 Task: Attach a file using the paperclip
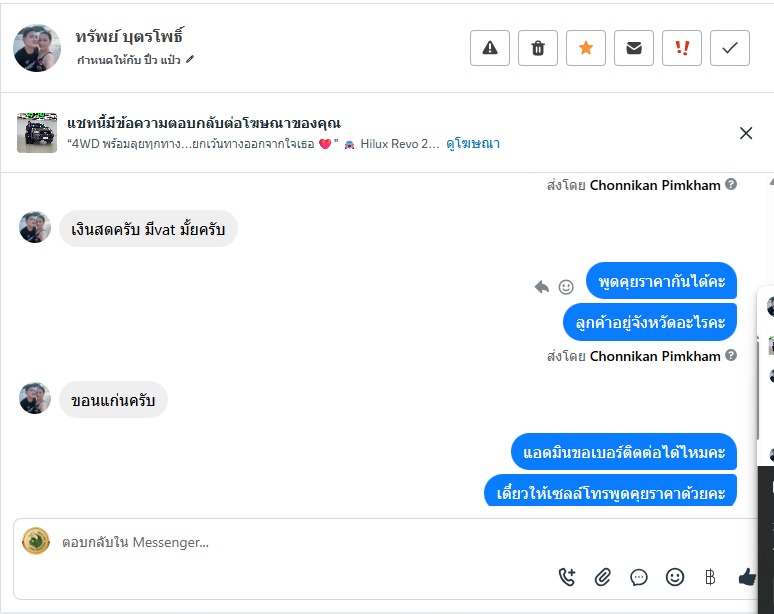(x=603, y=577)
